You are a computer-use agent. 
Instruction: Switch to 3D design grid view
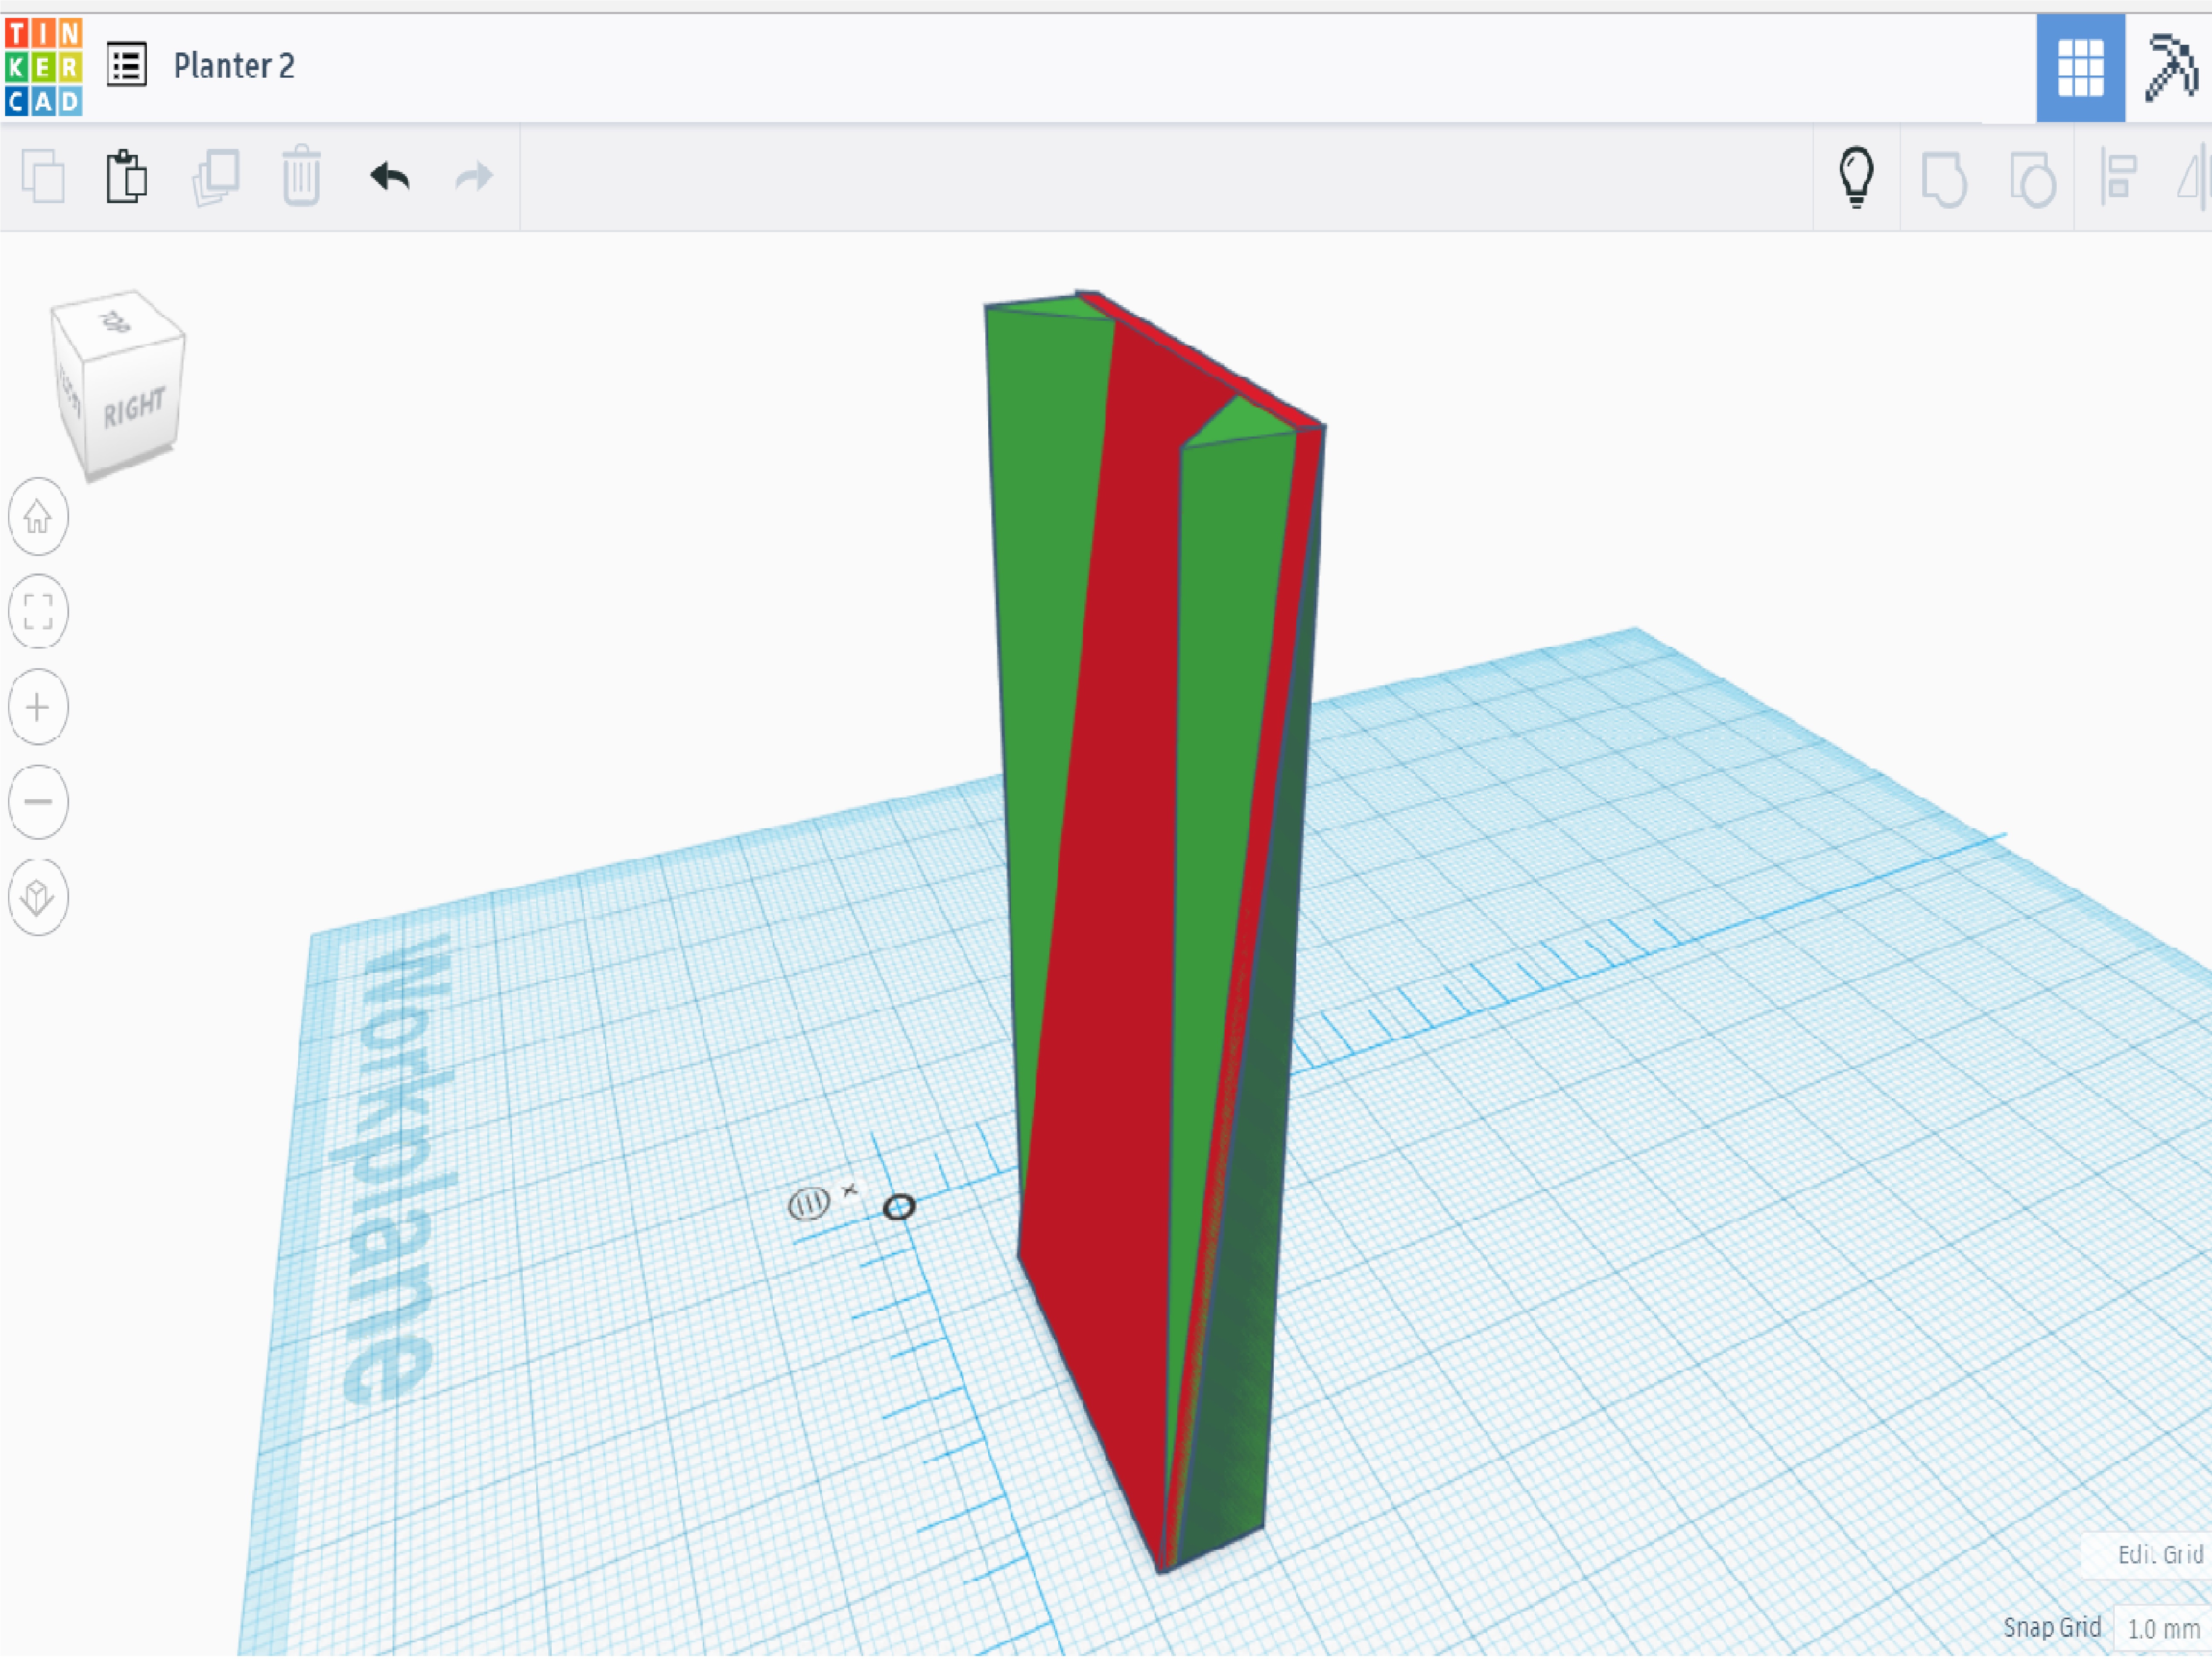click(x=2080, y=68)
